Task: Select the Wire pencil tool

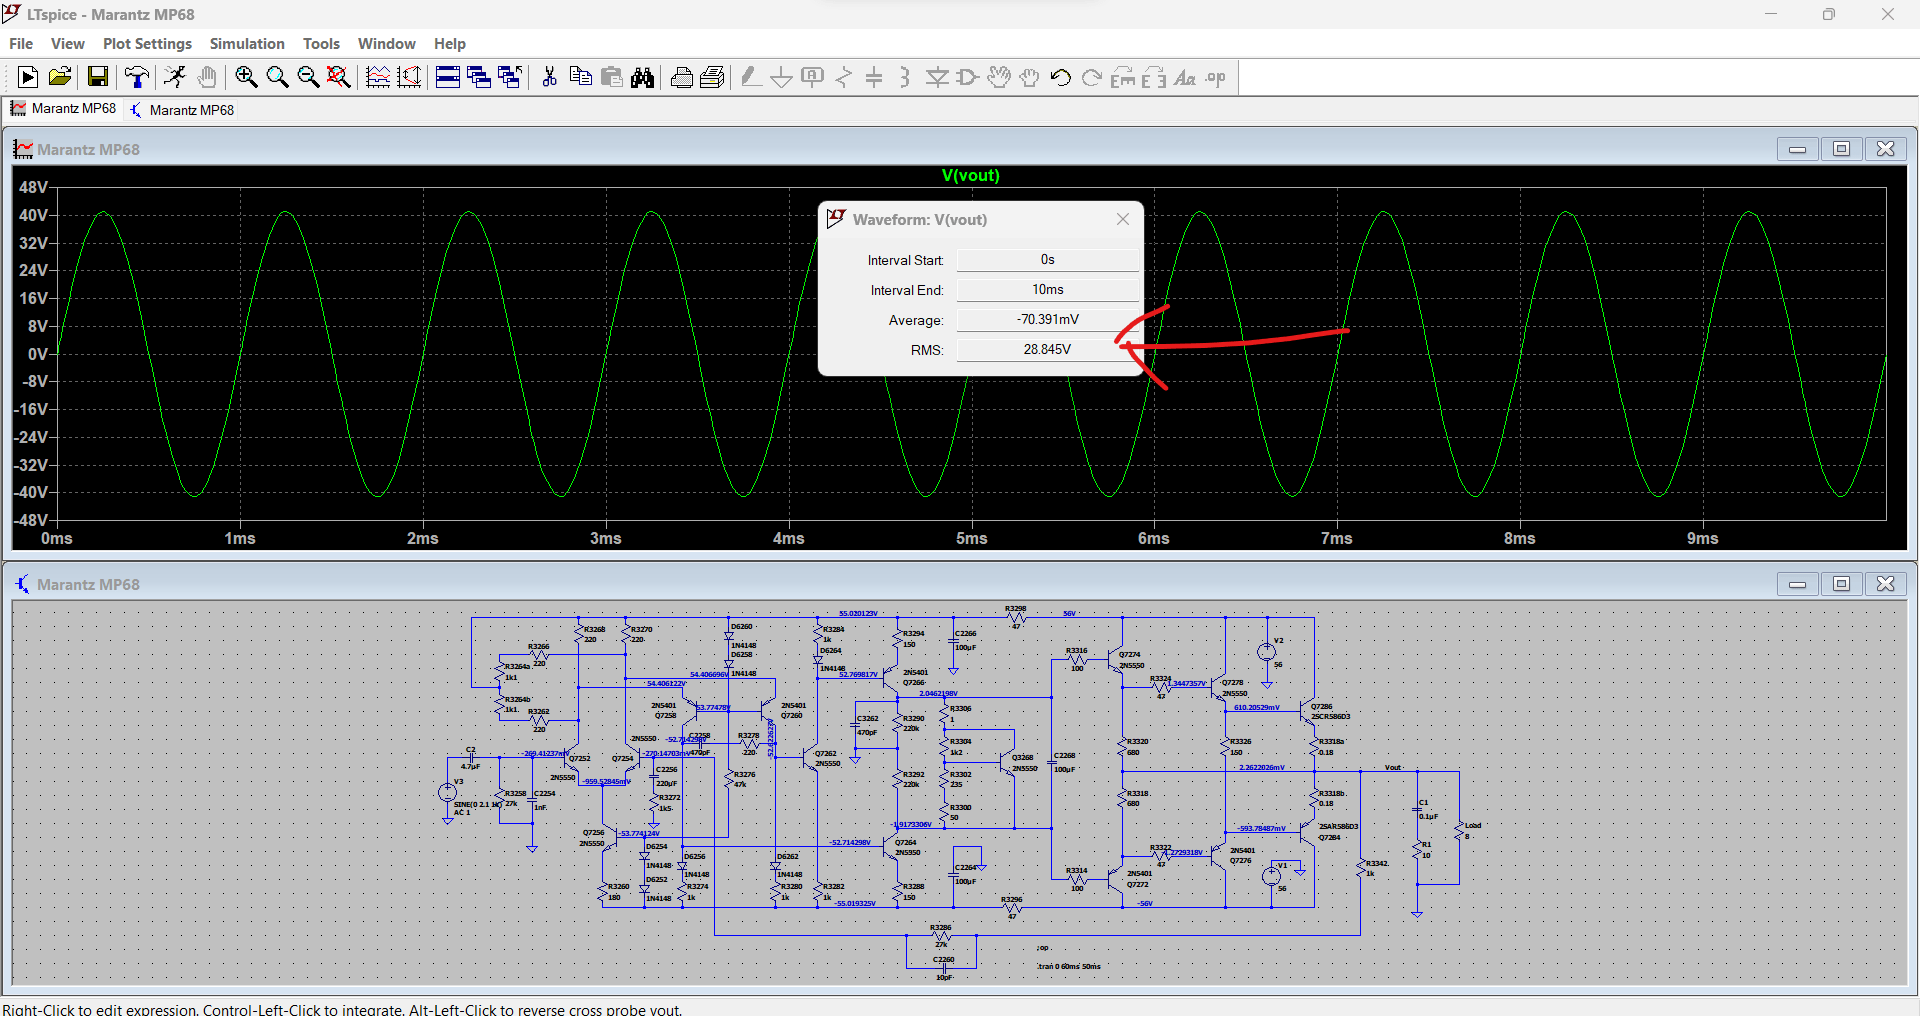Action: [x=751, y=77]
